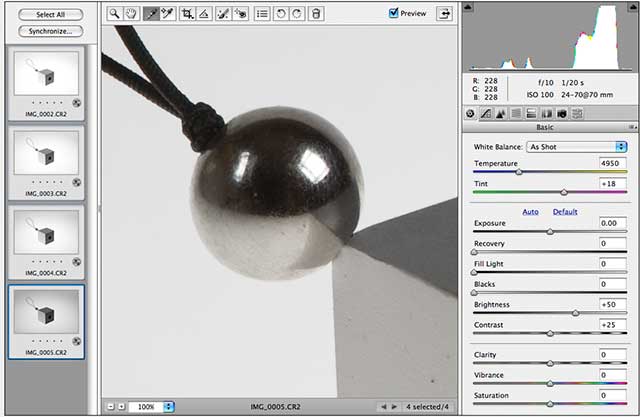Click the Blacks slider handle
Screen dimensions: 640x417
474,293
